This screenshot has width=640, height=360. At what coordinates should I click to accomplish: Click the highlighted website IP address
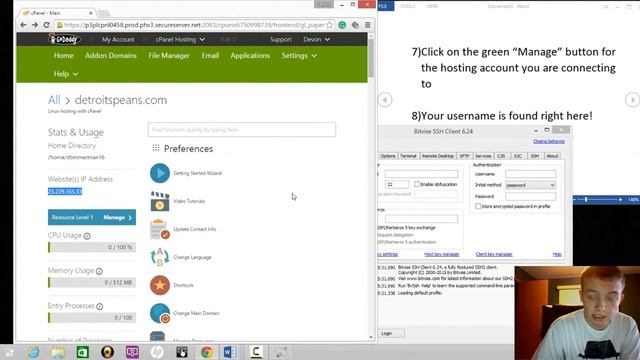pyautogui.click(x=65, y=191)
